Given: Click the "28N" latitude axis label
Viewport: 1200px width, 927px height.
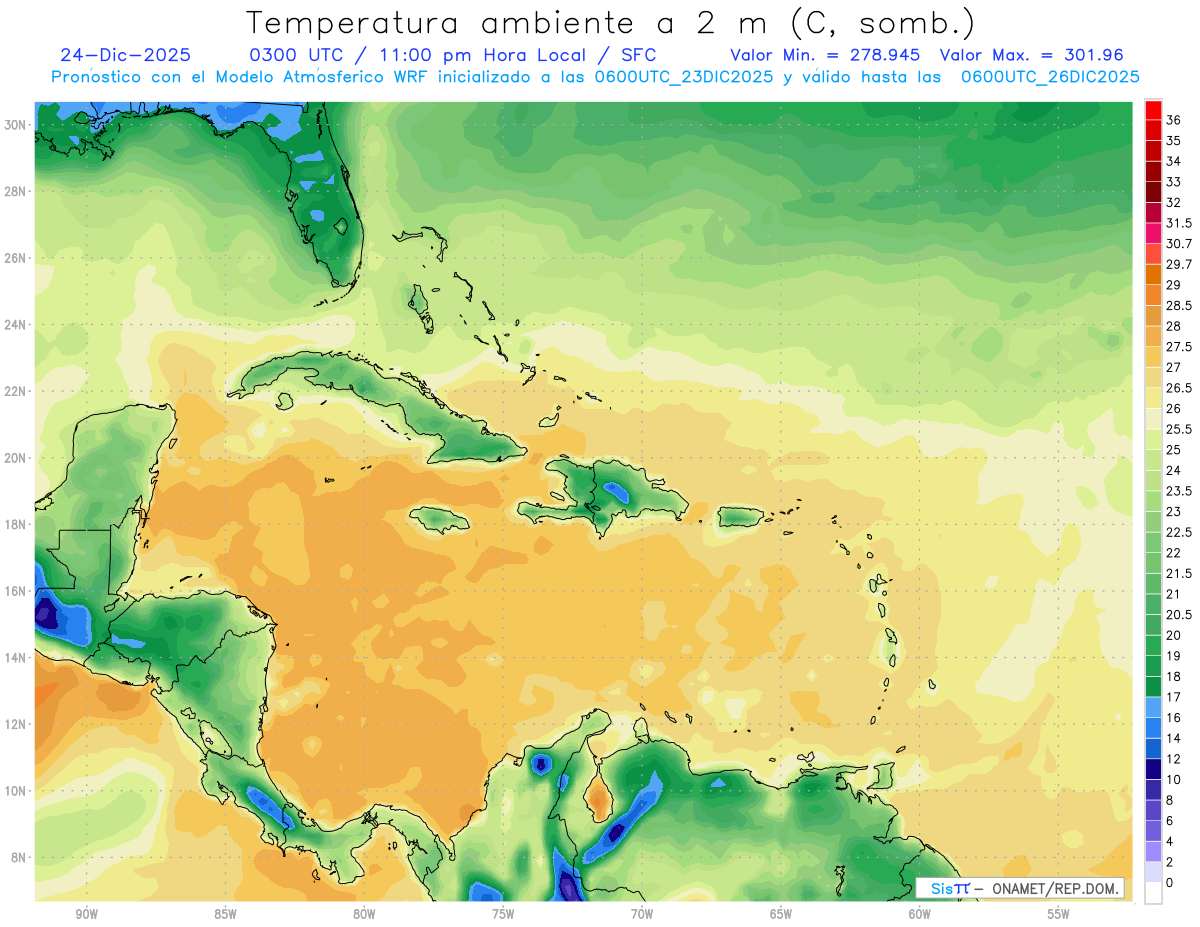Looking at the screenshot, I should 17,191.
